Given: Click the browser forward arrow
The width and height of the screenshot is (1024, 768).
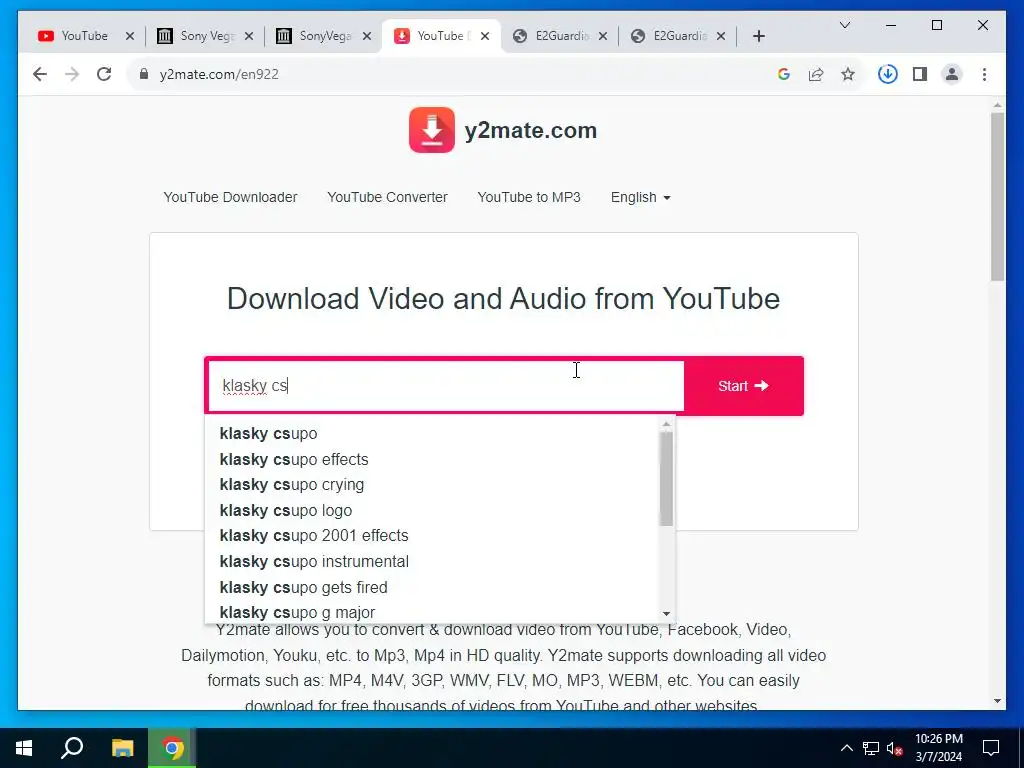Looking at the screenshot, I should tap(72, 74).
